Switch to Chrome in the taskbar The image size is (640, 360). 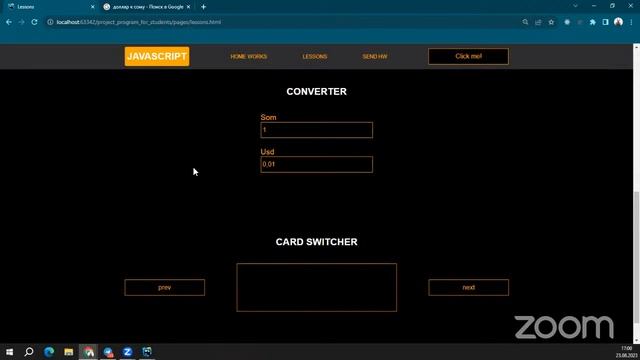89,351
